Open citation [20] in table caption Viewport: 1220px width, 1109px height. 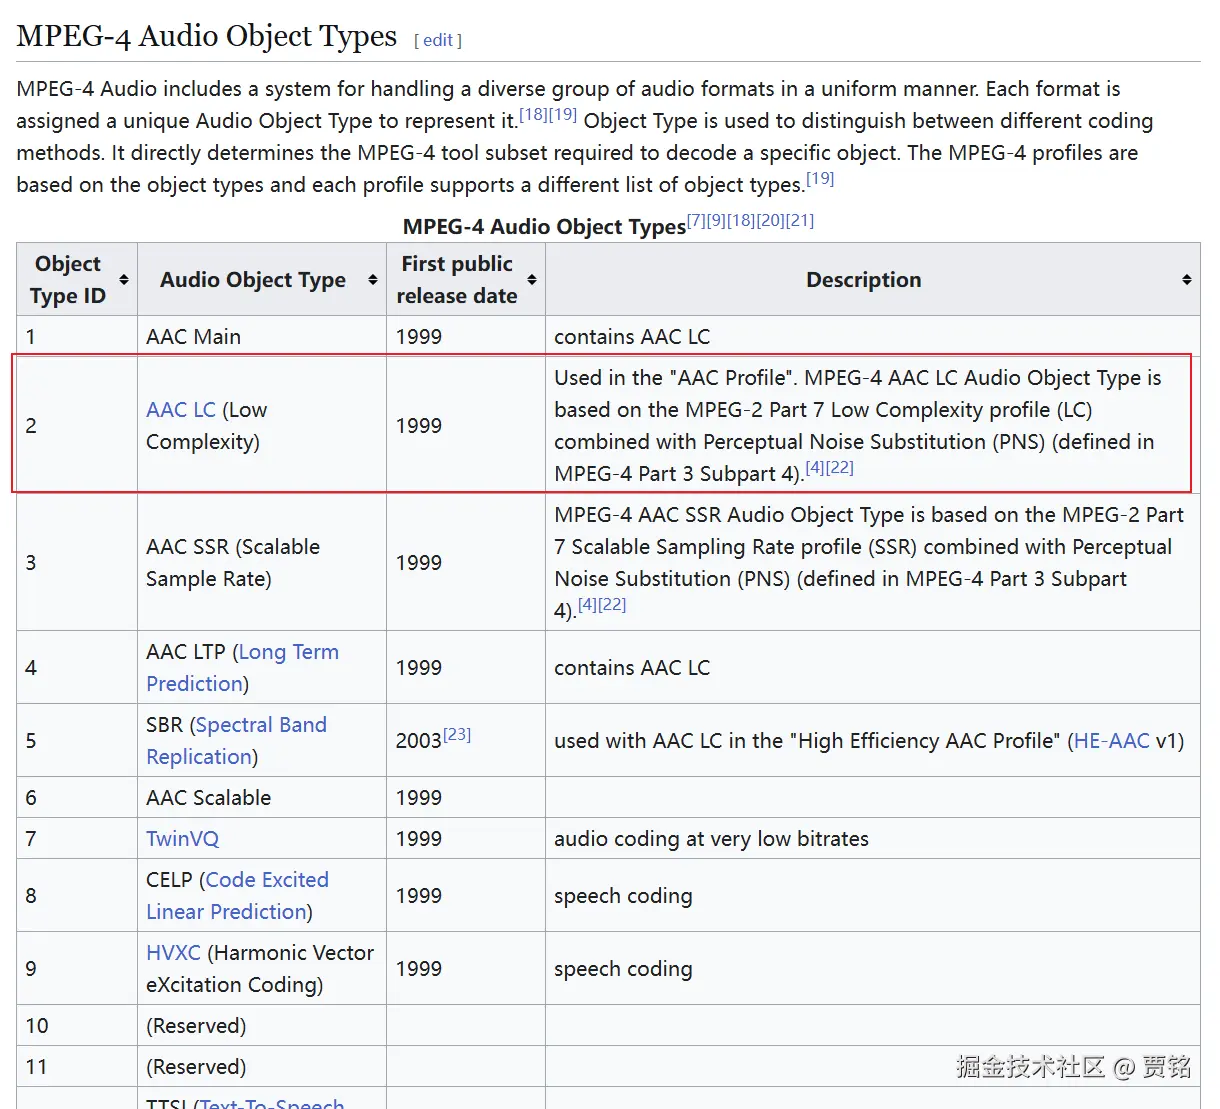[771, 220]
